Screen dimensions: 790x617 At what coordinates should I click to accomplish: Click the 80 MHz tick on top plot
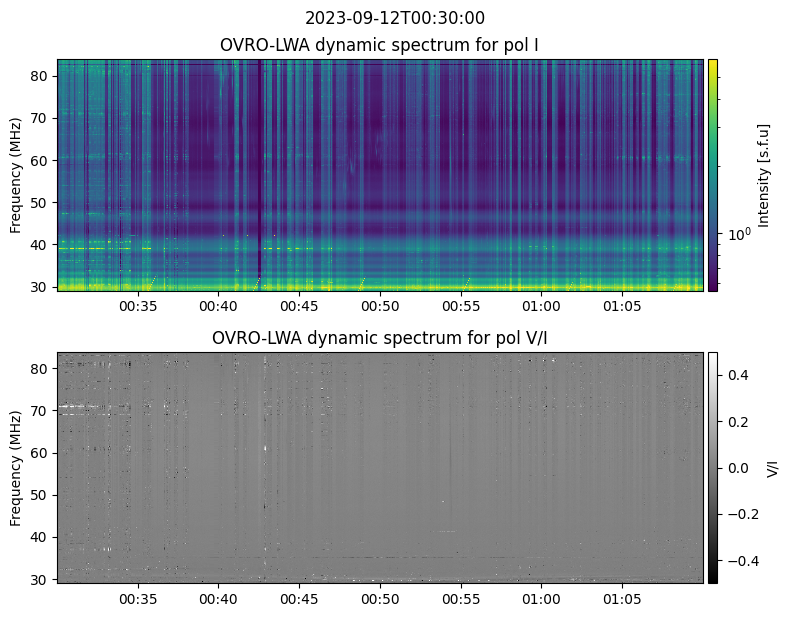click(42, 76)
